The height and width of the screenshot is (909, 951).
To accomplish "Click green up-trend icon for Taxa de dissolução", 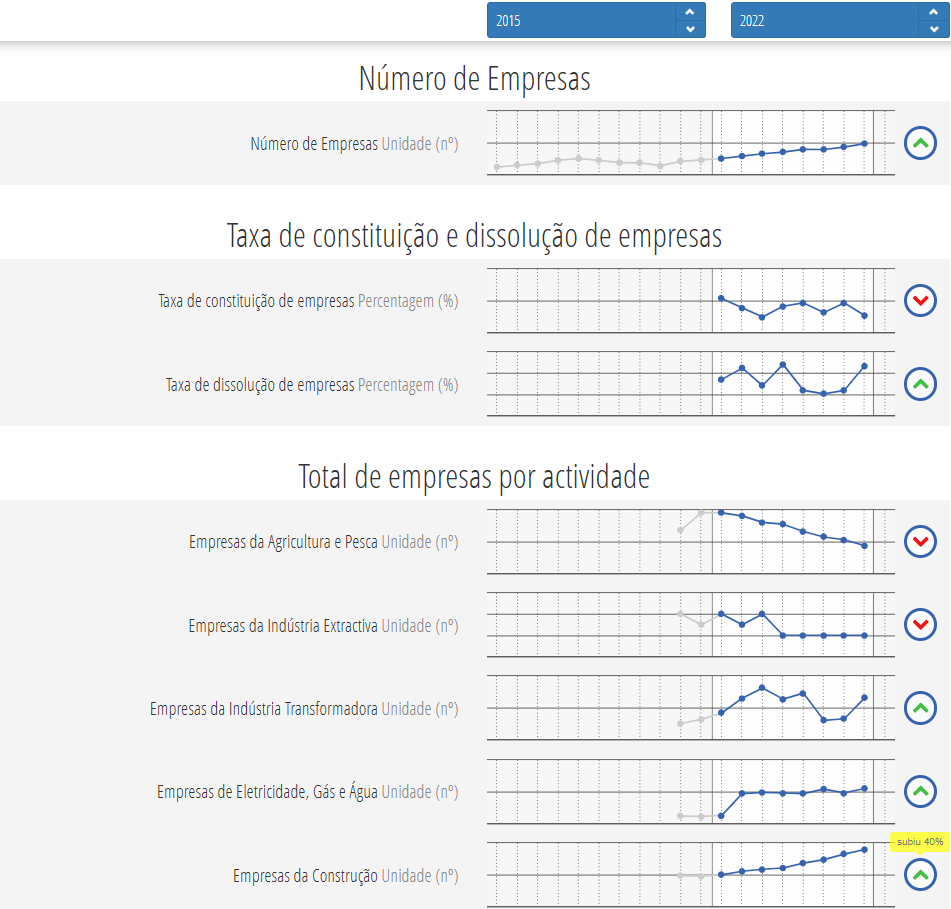I will click(920, 383).
